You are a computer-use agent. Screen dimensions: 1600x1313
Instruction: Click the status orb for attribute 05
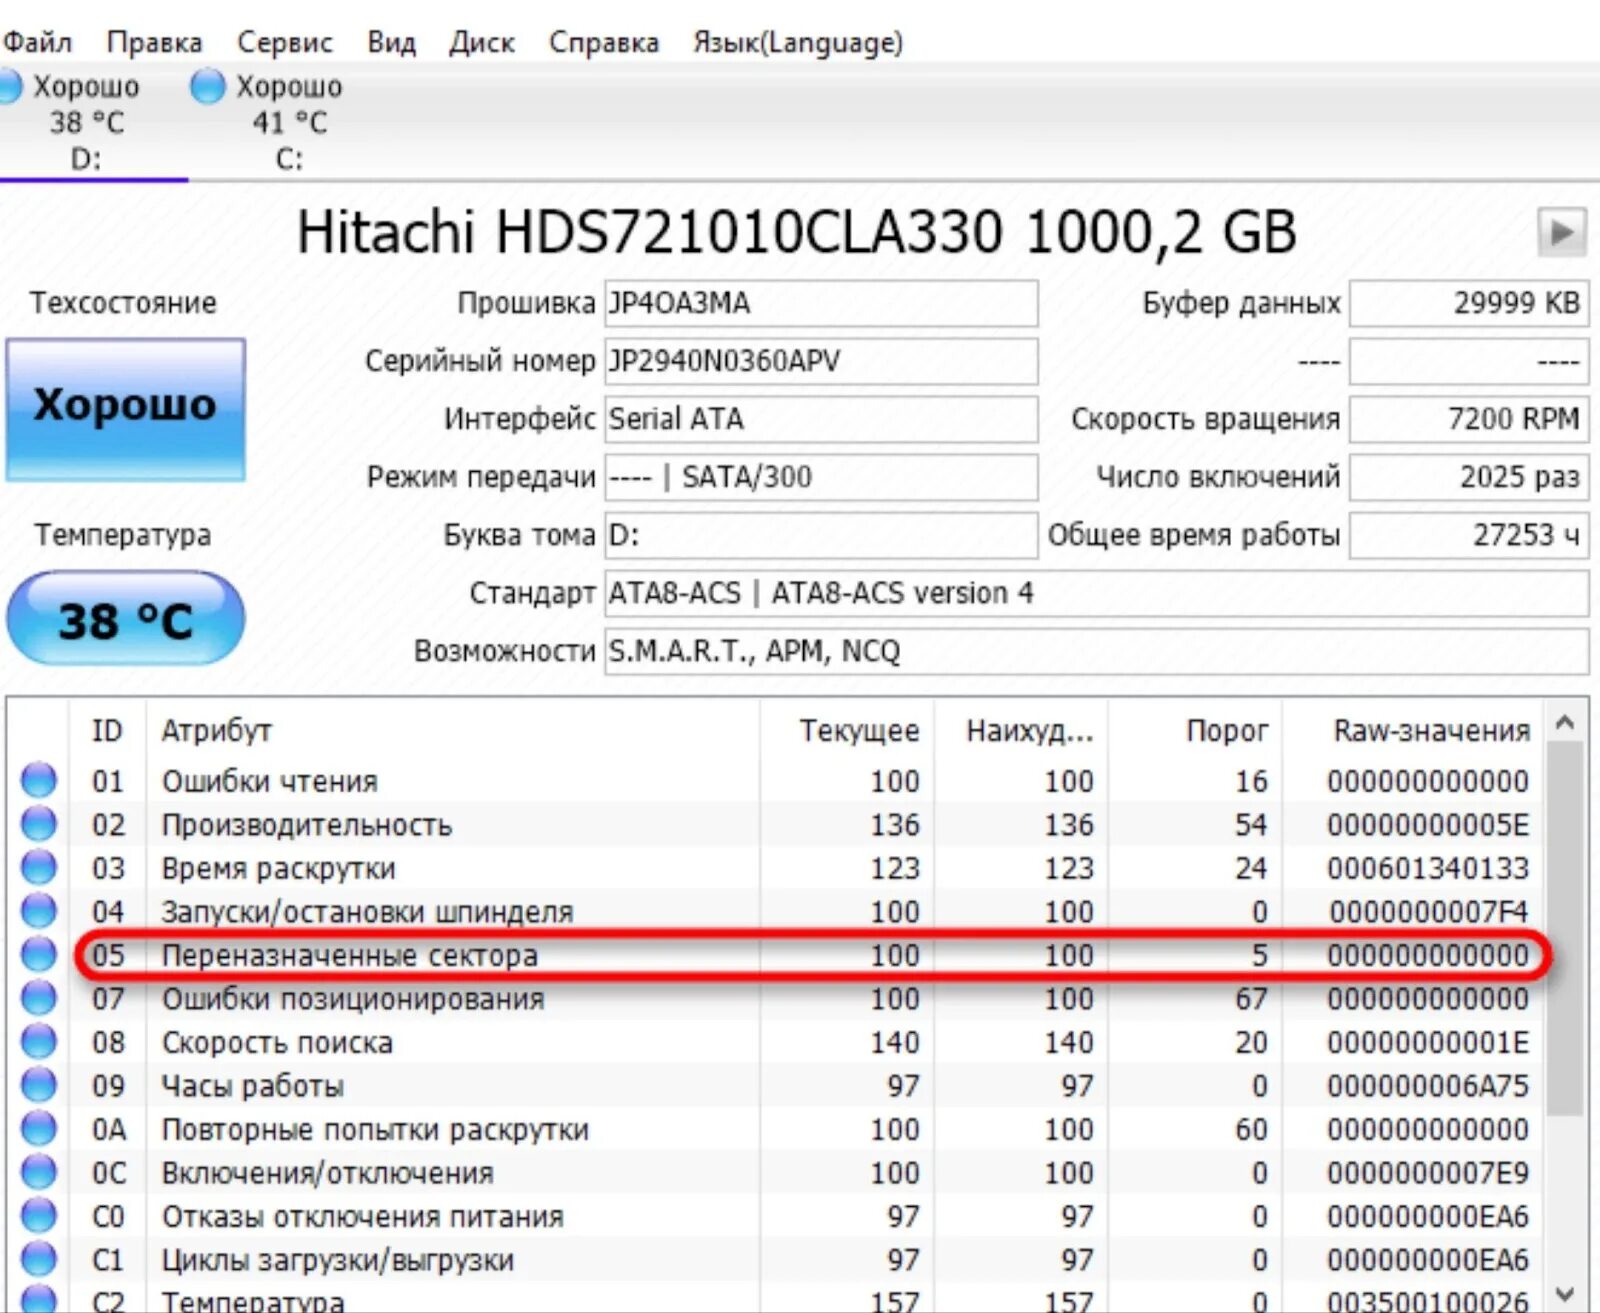point(39,954)
